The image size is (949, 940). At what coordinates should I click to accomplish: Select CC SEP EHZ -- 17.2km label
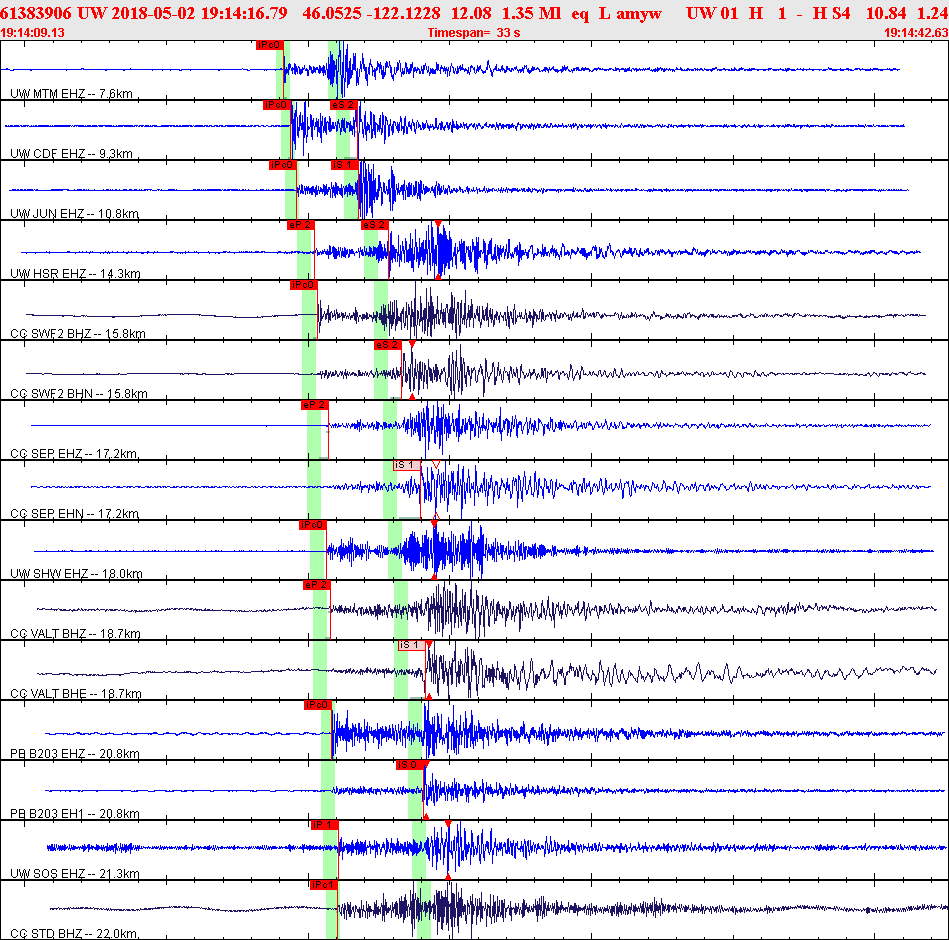74,453
